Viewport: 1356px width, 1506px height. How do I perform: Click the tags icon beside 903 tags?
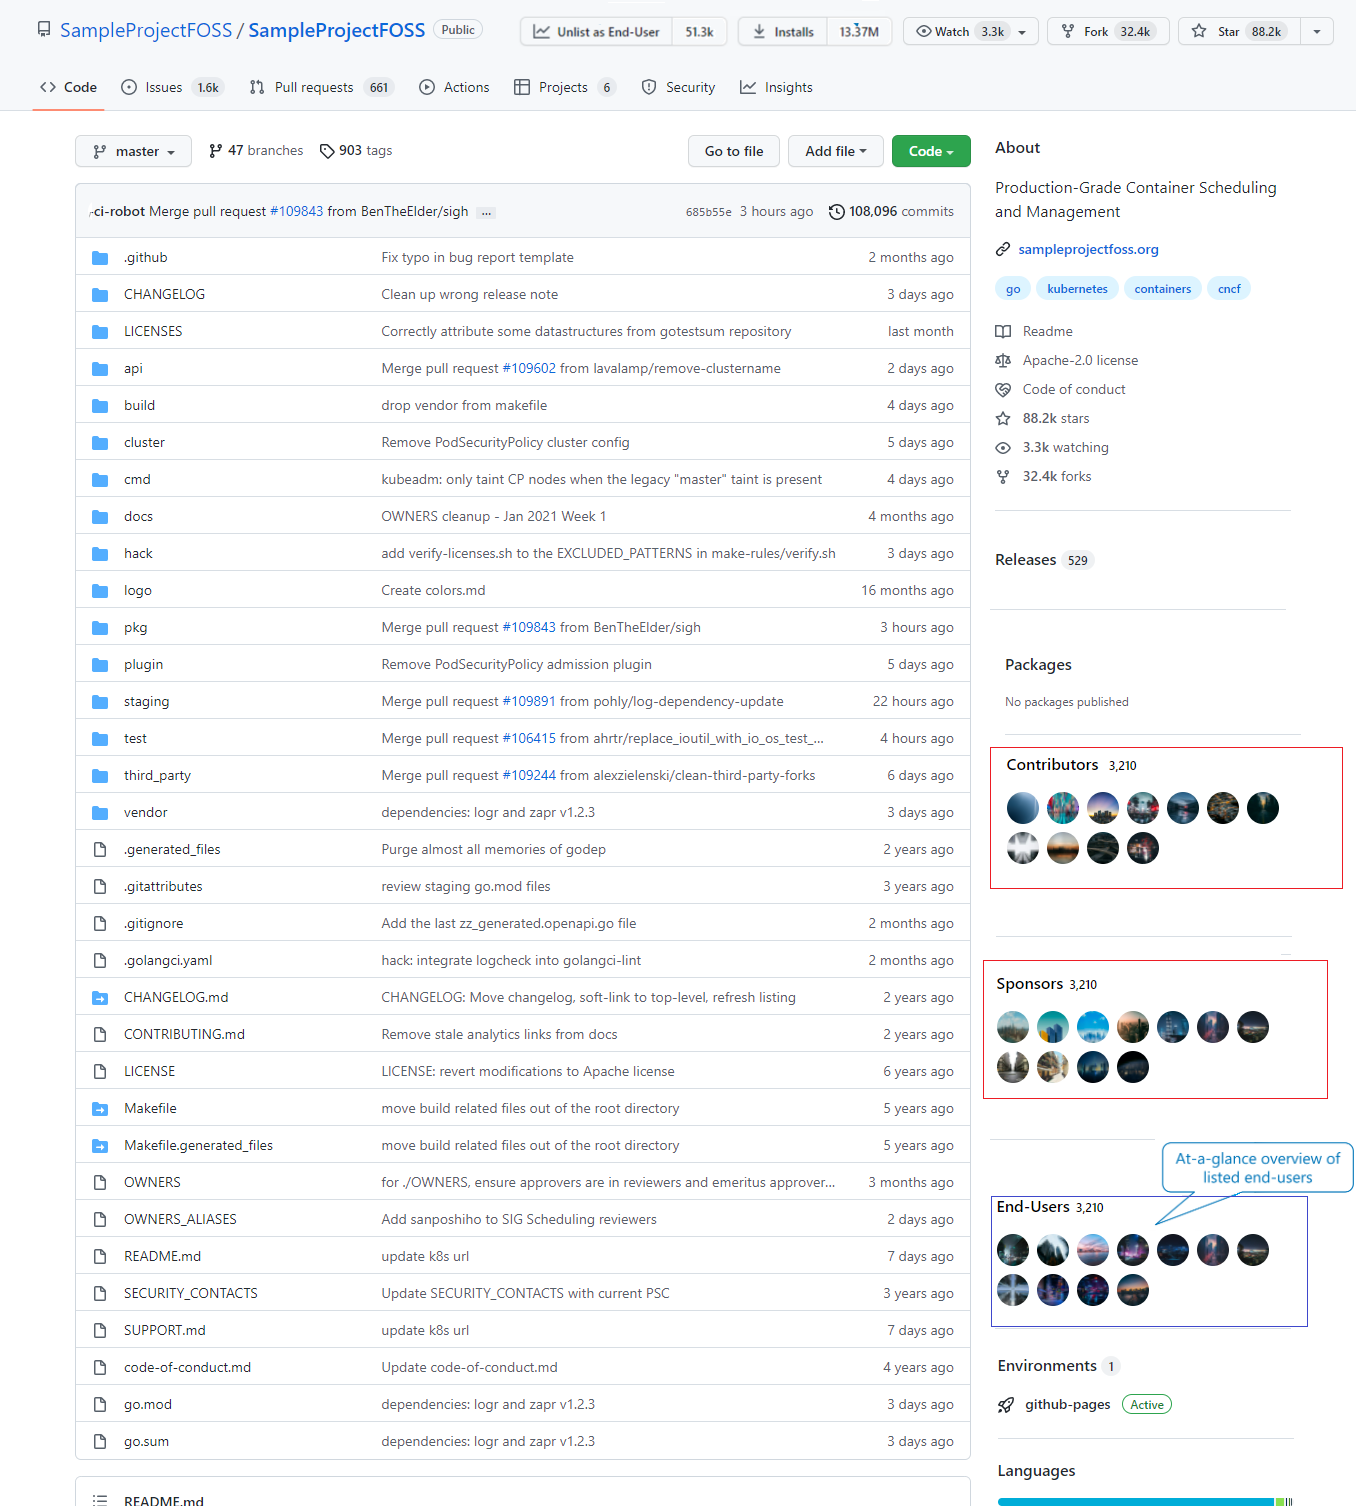pos(327,151)
